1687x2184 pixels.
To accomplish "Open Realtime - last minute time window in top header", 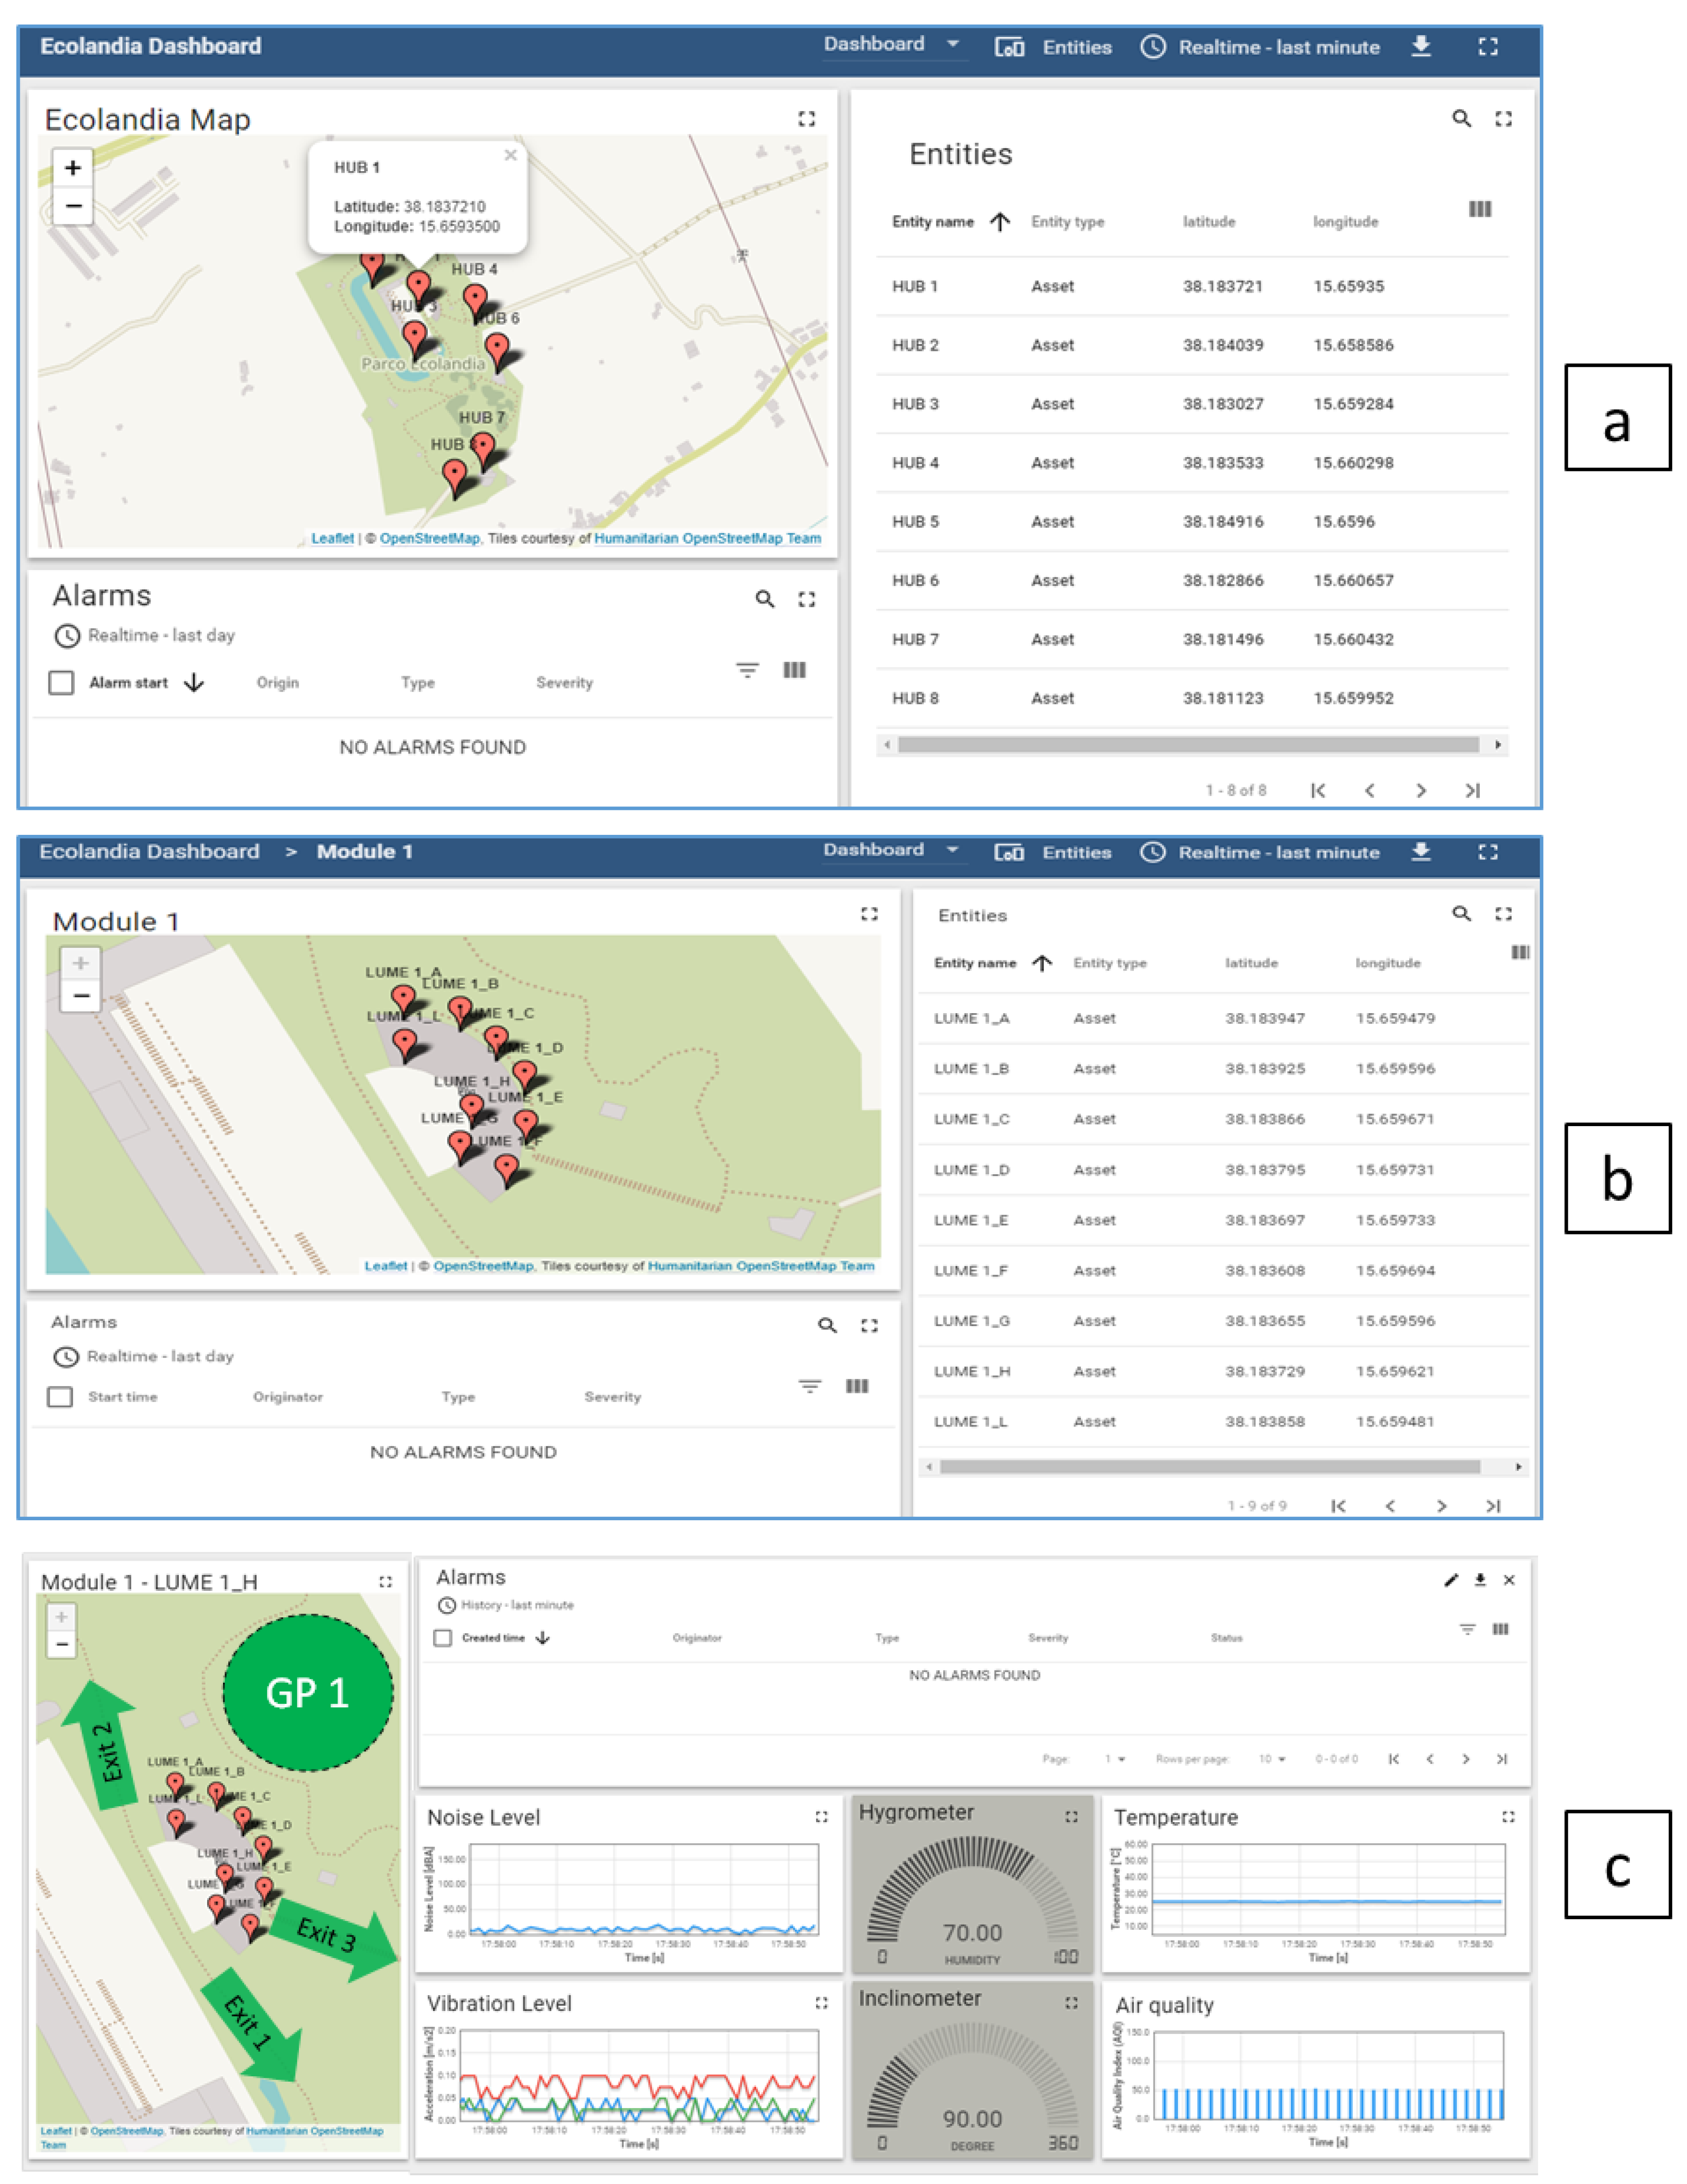I will pos(1260,47).
